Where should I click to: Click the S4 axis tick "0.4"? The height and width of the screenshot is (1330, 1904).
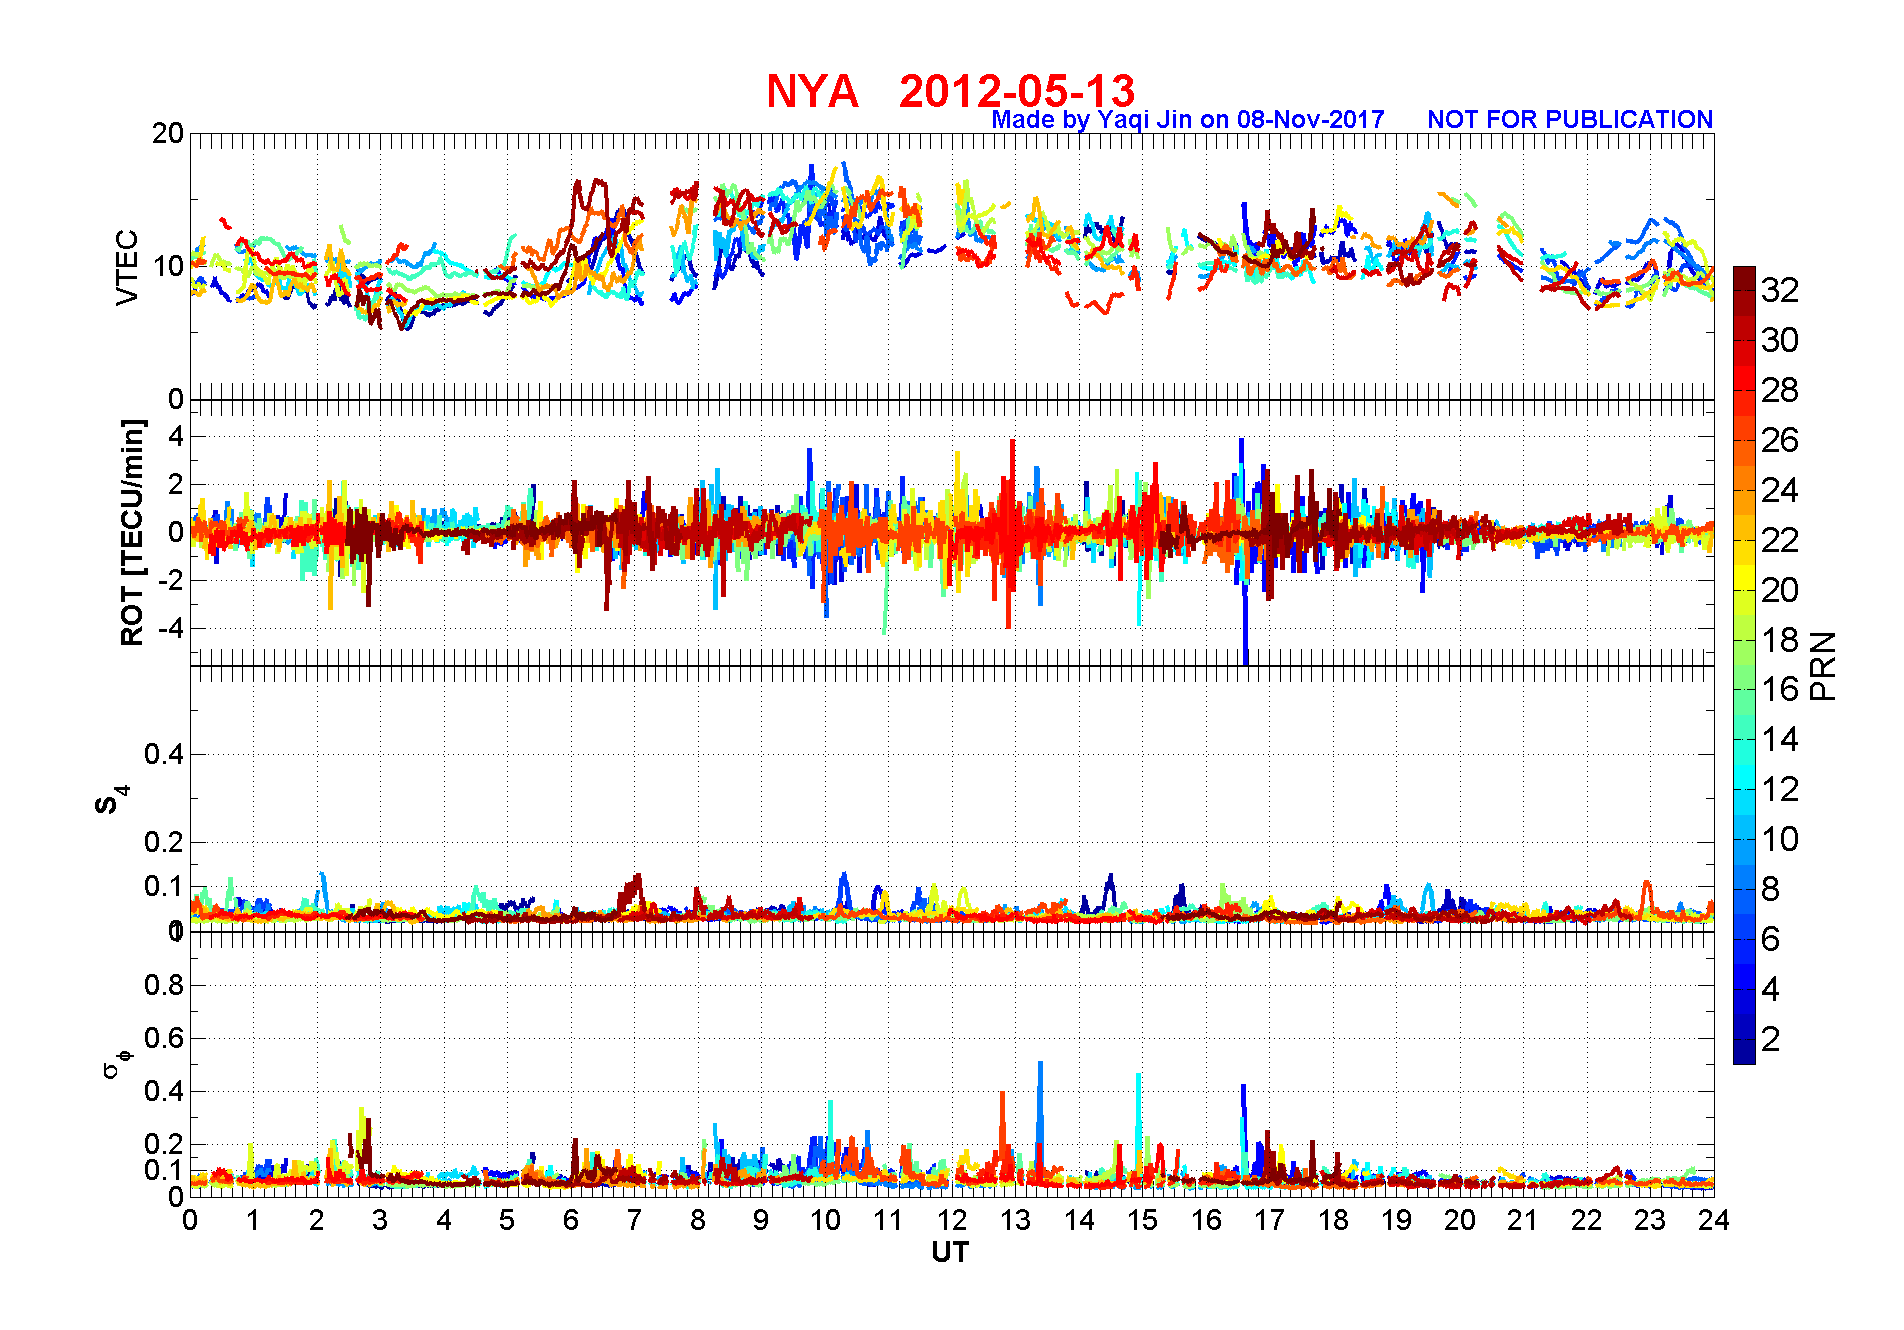coord(164,754)
